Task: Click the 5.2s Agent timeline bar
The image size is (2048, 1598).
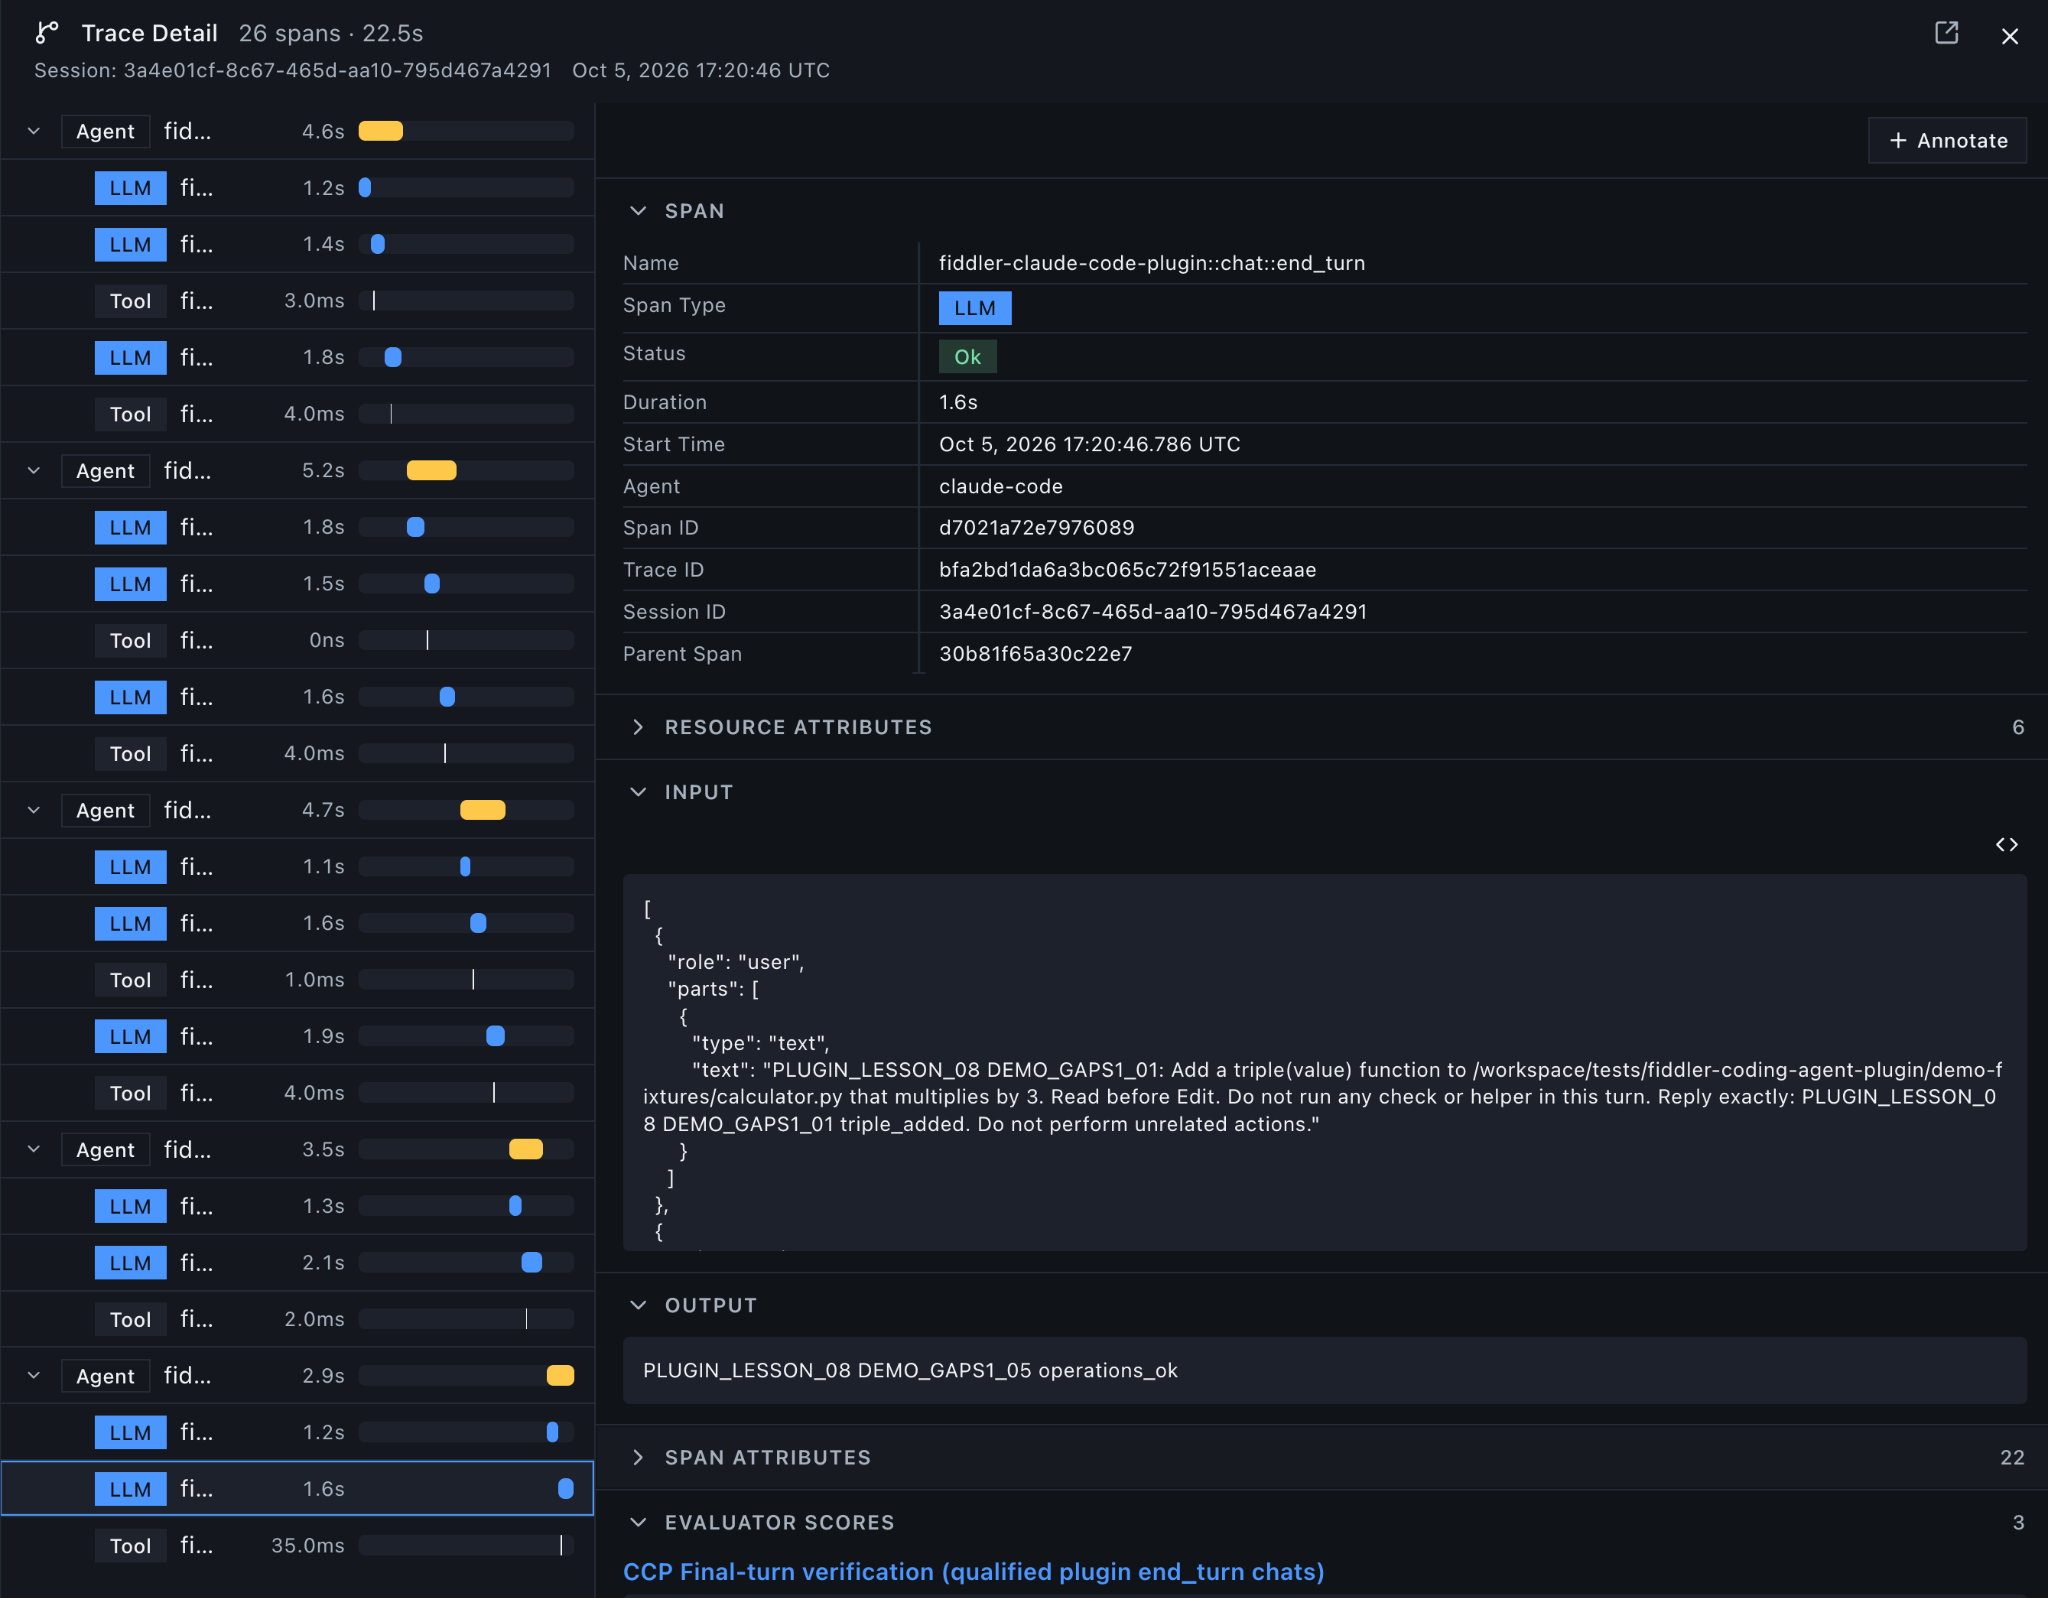Action: pos(432,470)
